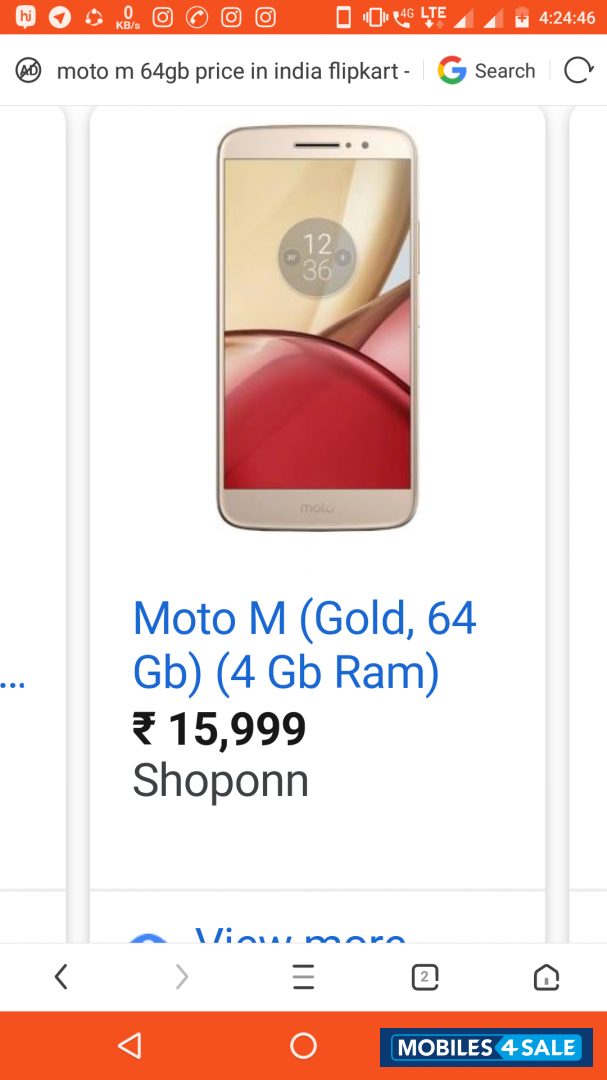Tap the Android home circle button
The image size is (607, 1080).
303,1044
